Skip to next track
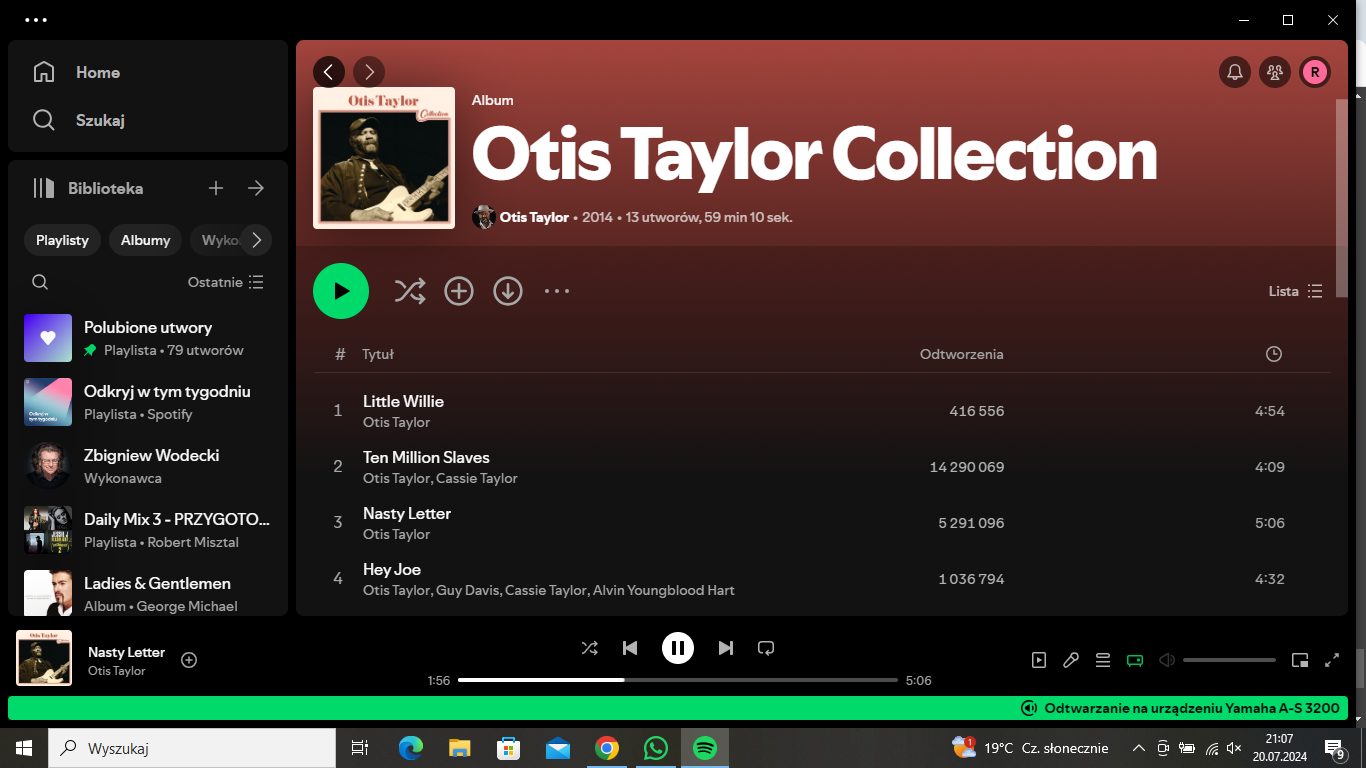 tap(726, 648)
